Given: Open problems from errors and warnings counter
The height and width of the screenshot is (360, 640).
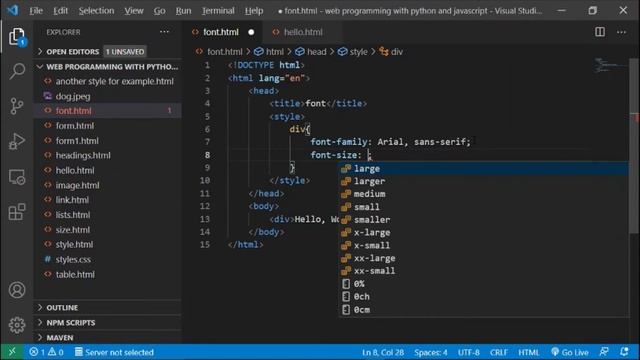Looking at the screenshot, I should pyautogui.click(x=46, y=352).
